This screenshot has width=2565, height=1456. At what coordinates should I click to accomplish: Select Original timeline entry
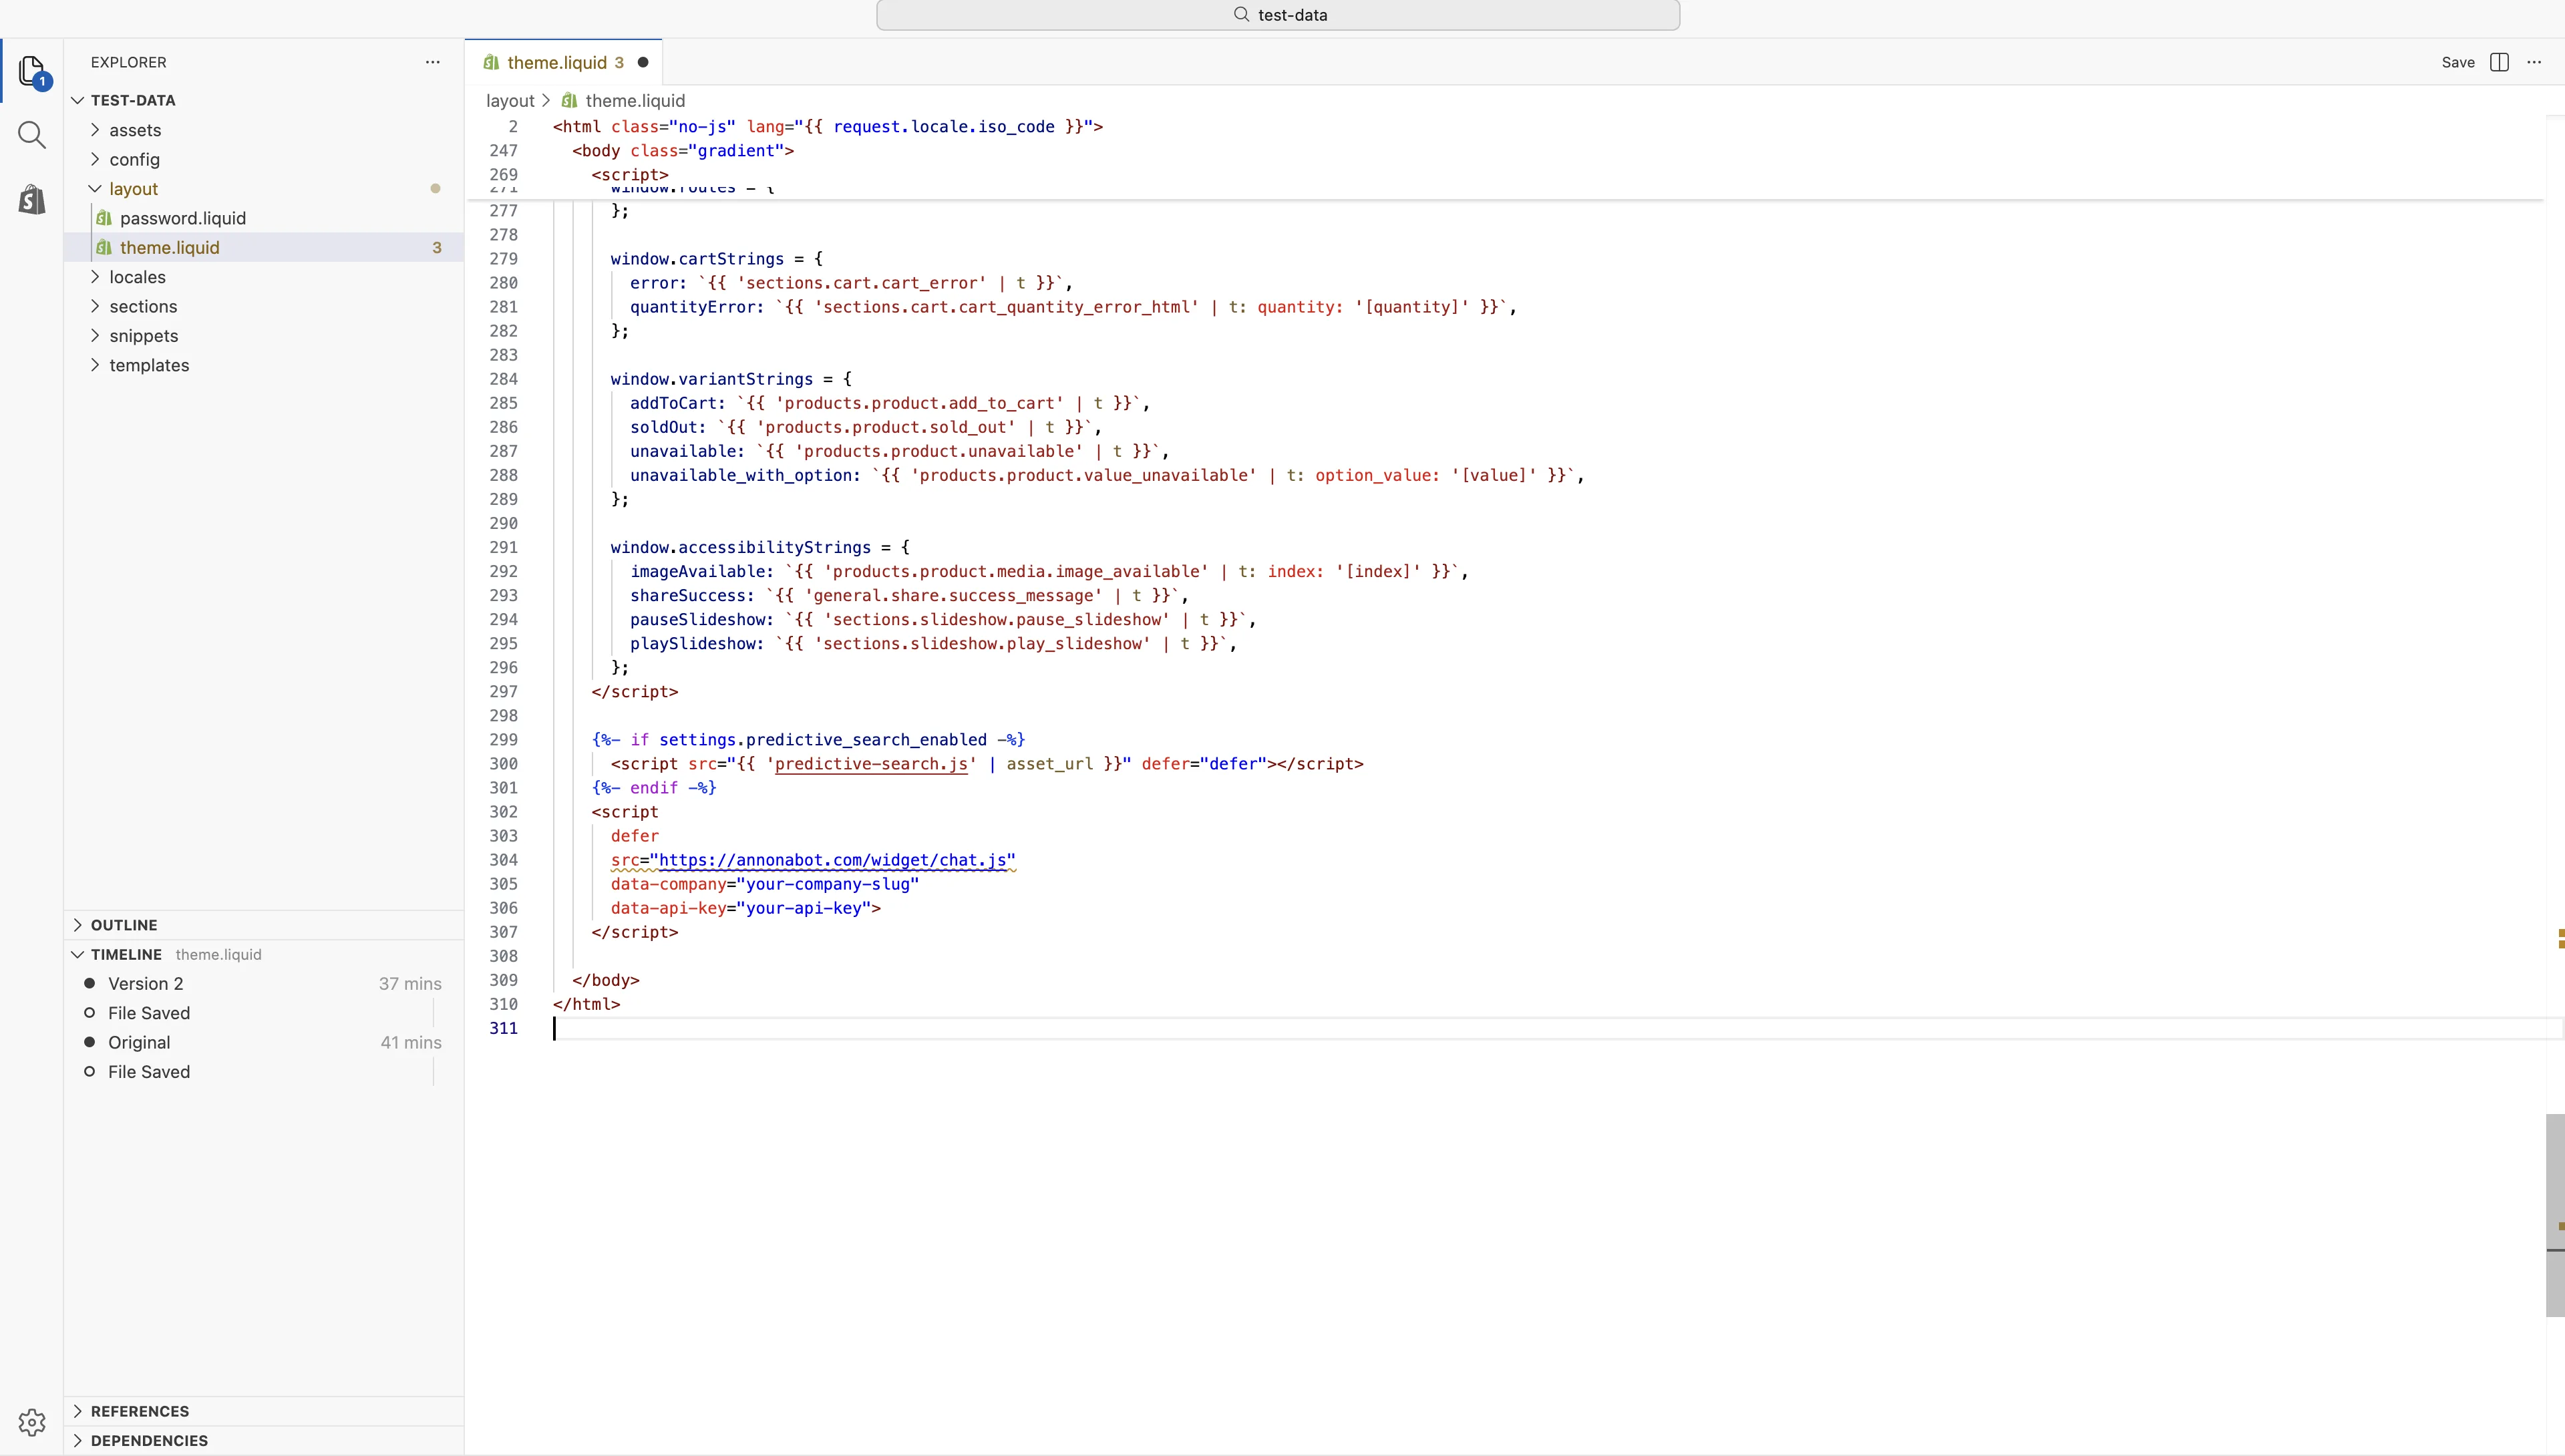264,1042
